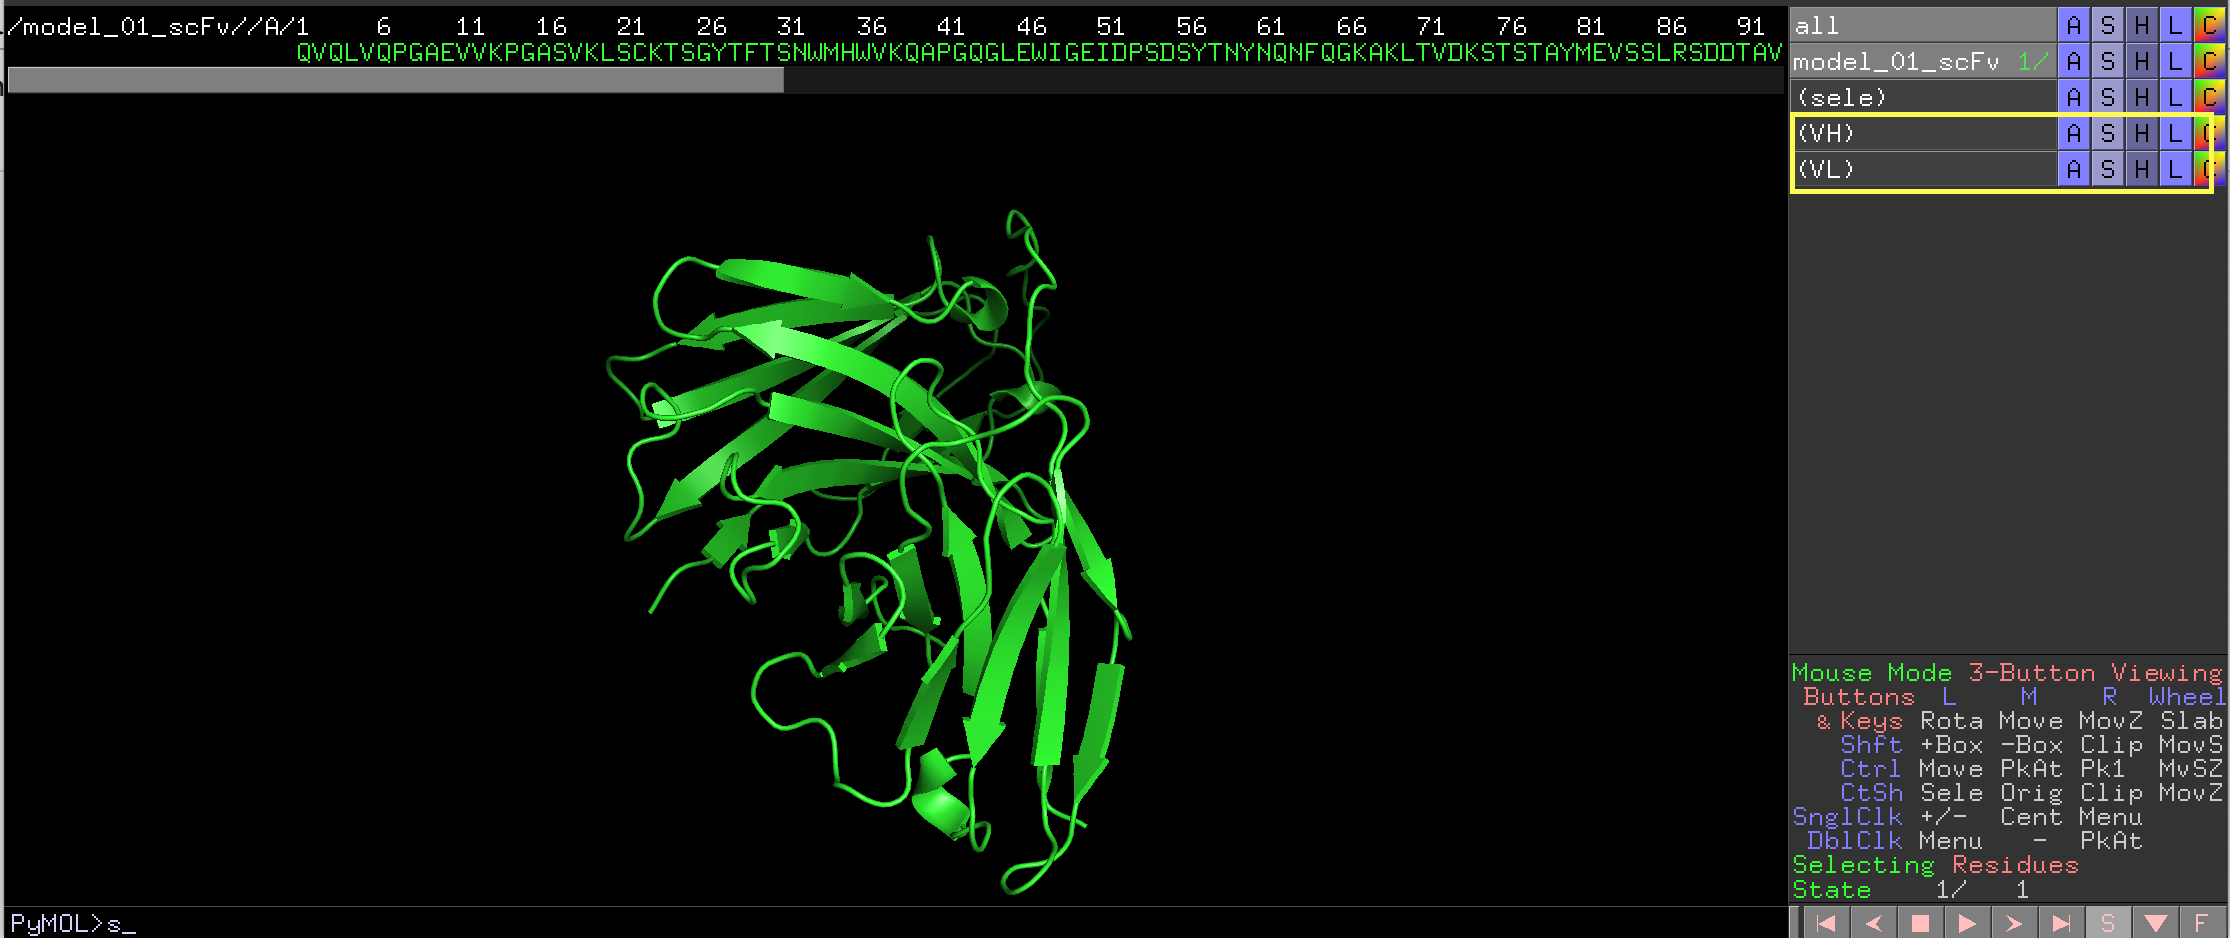Open the Show menu for (sele)

point(2108,97)
